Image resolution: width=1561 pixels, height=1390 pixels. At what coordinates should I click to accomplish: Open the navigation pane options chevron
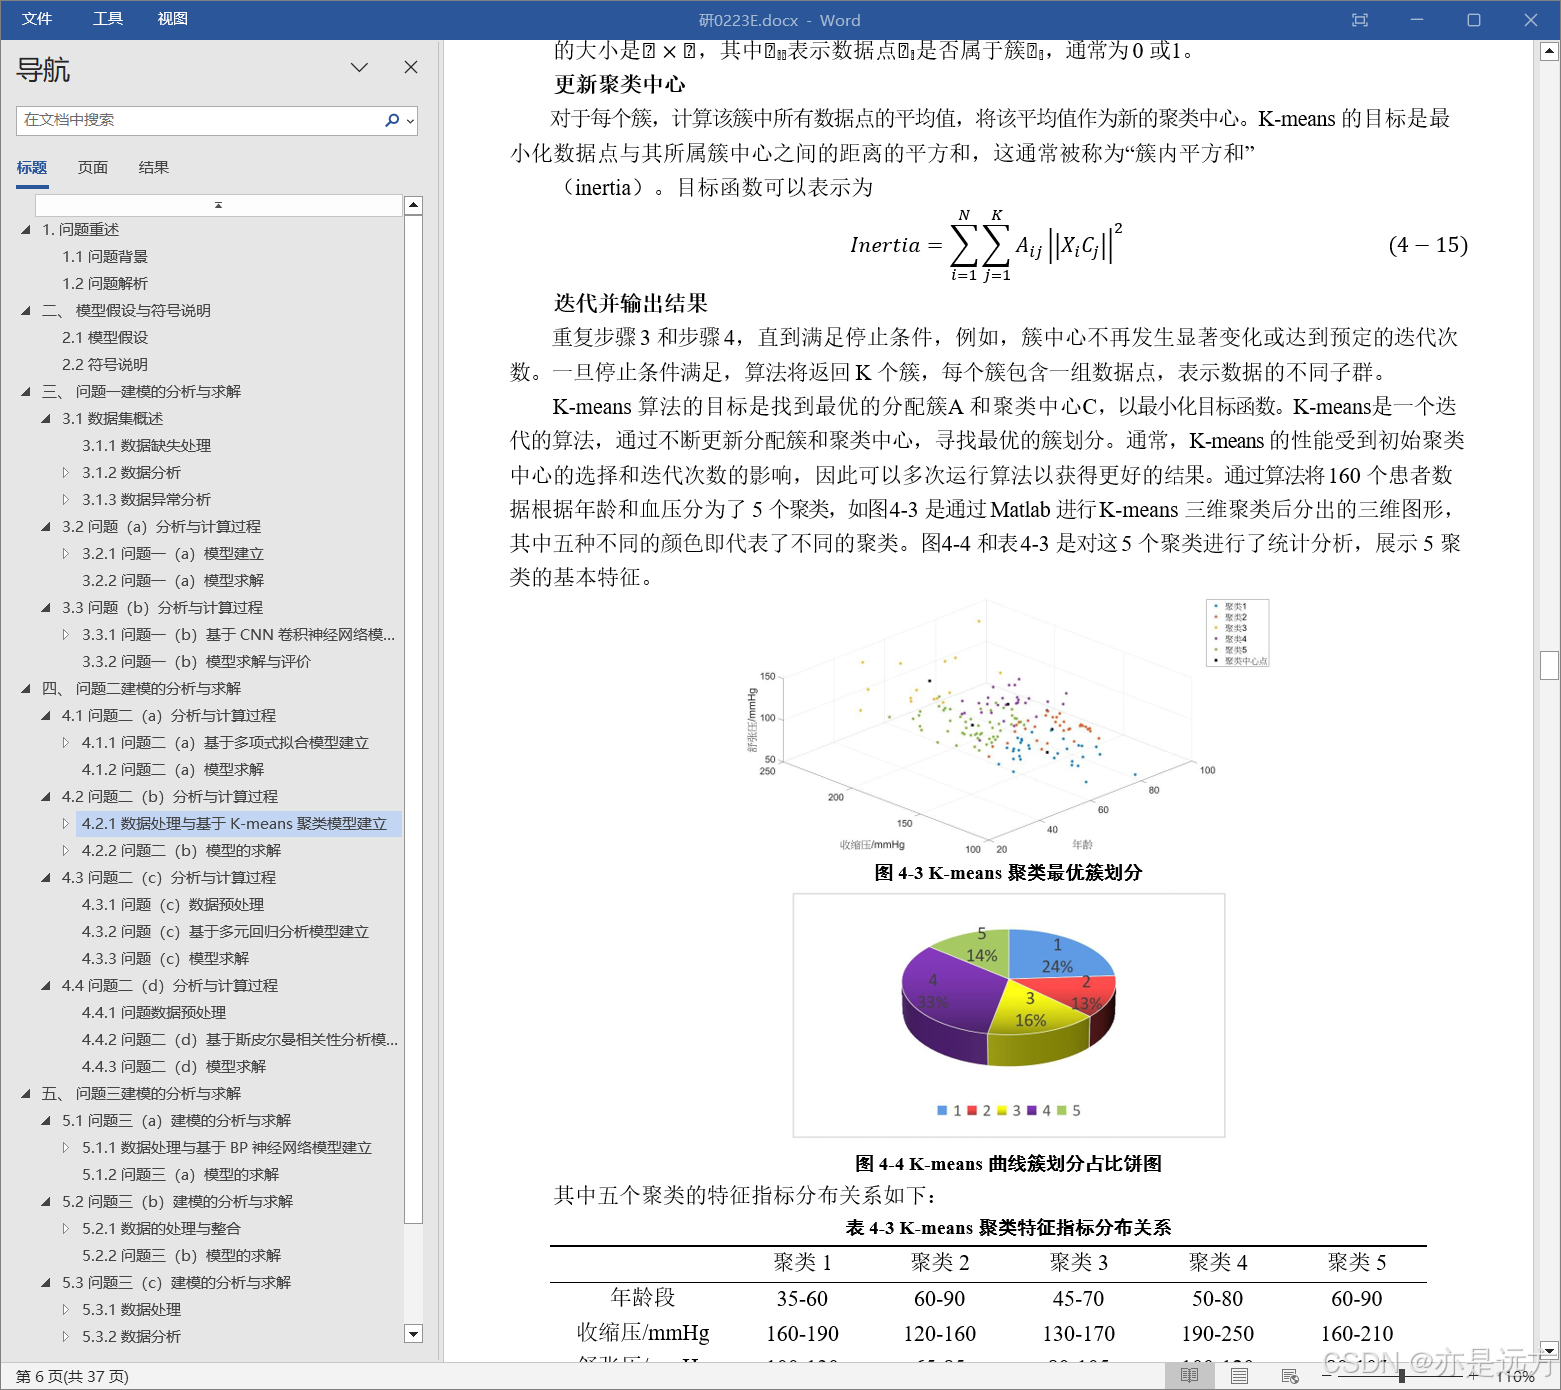(x=359, y=67)
